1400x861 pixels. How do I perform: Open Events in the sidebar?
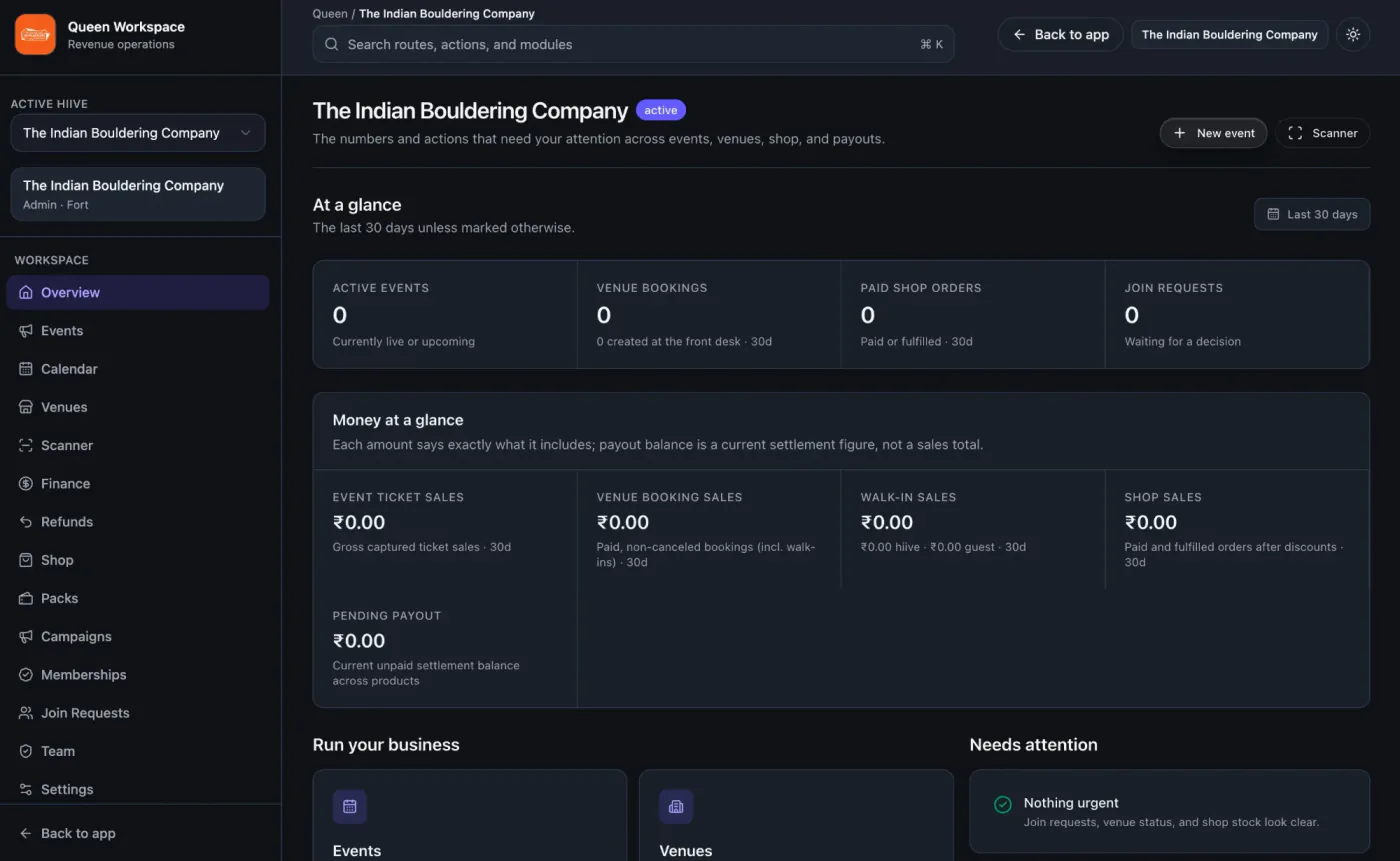pyautogui.click(x=138, y=331)
